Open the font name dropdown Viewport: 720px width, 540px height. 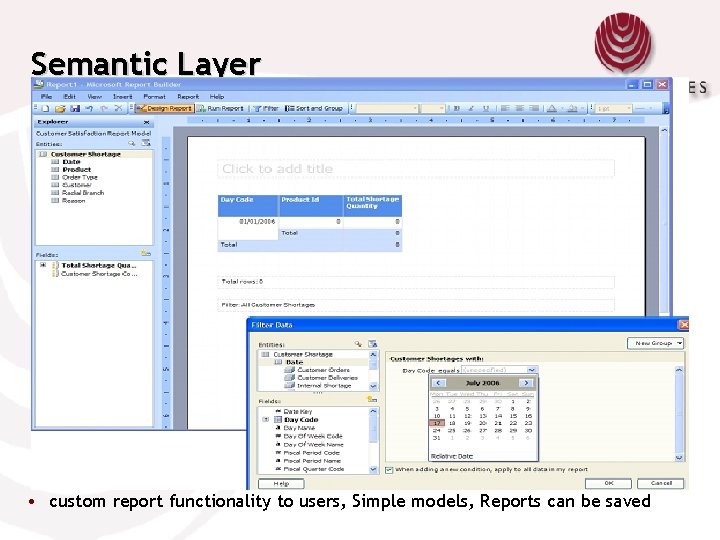tap(415, 109)
